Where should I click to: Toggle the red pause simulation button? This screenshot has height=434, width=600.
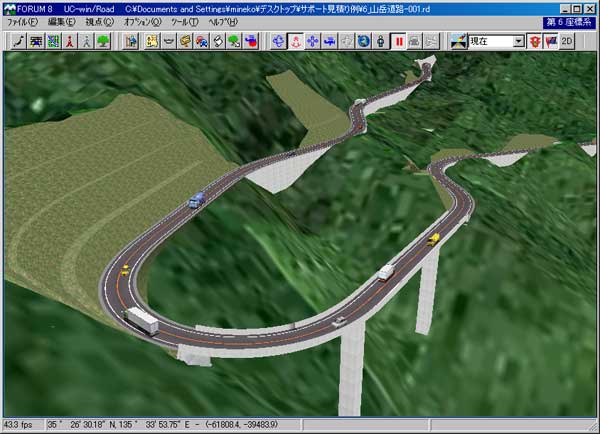(397, 41)
